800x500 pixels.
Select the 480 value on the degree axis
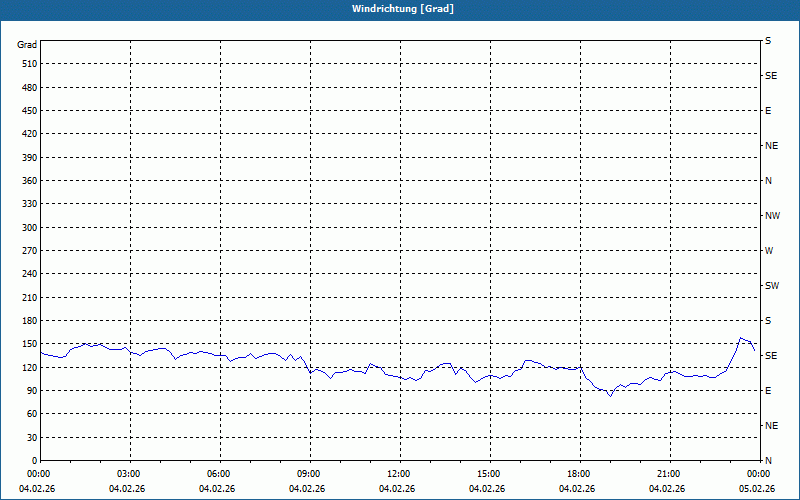tap(30, 88)
